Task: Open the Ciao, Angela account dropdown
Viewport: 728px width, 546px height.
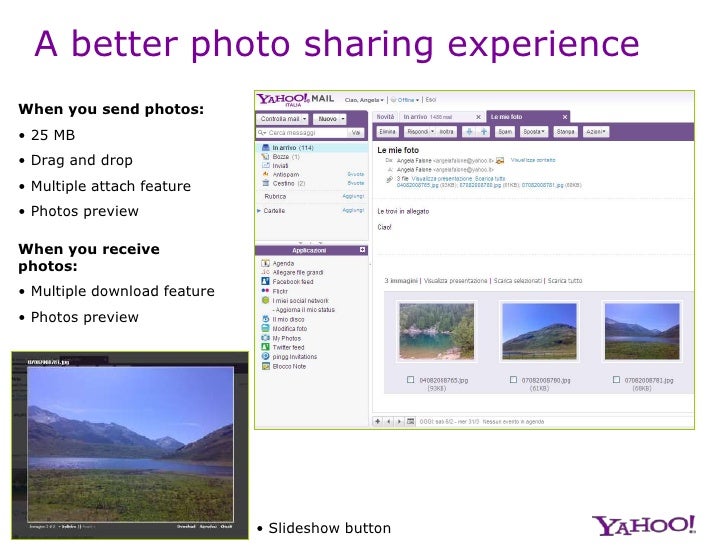Action: 364,100
